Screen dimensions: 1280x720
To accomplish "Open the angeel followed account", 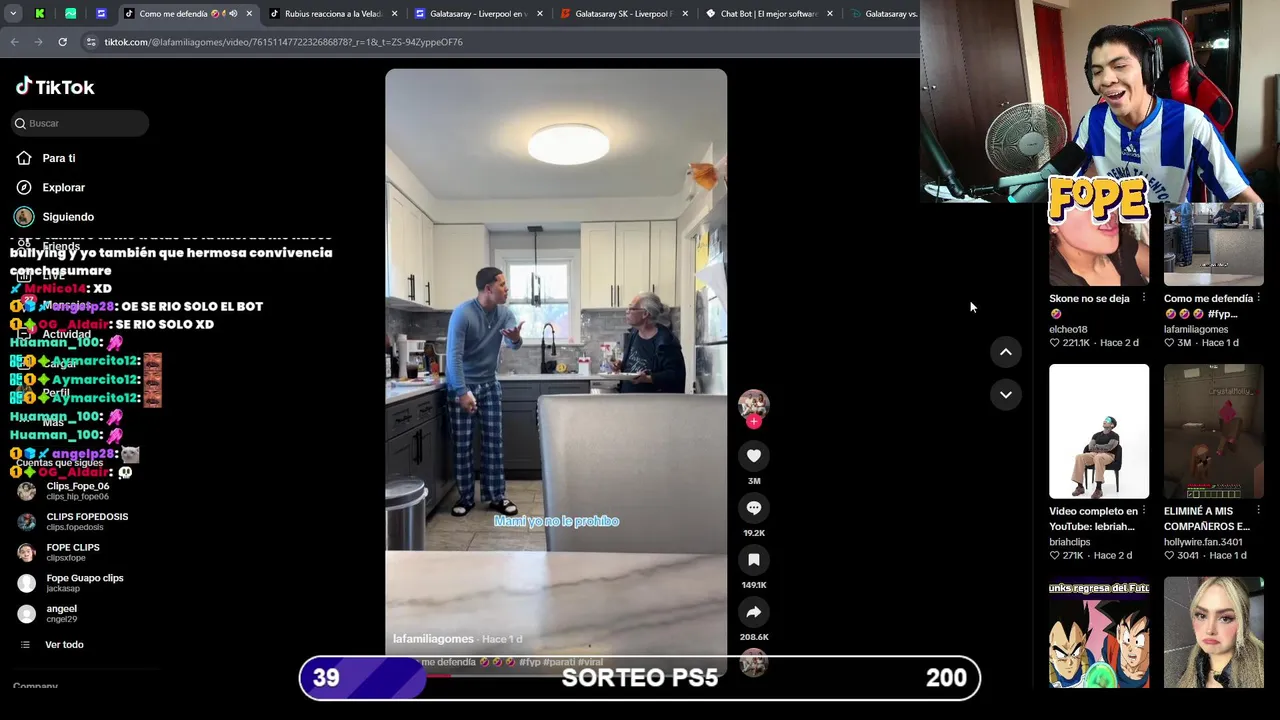I will coord(61,613).
